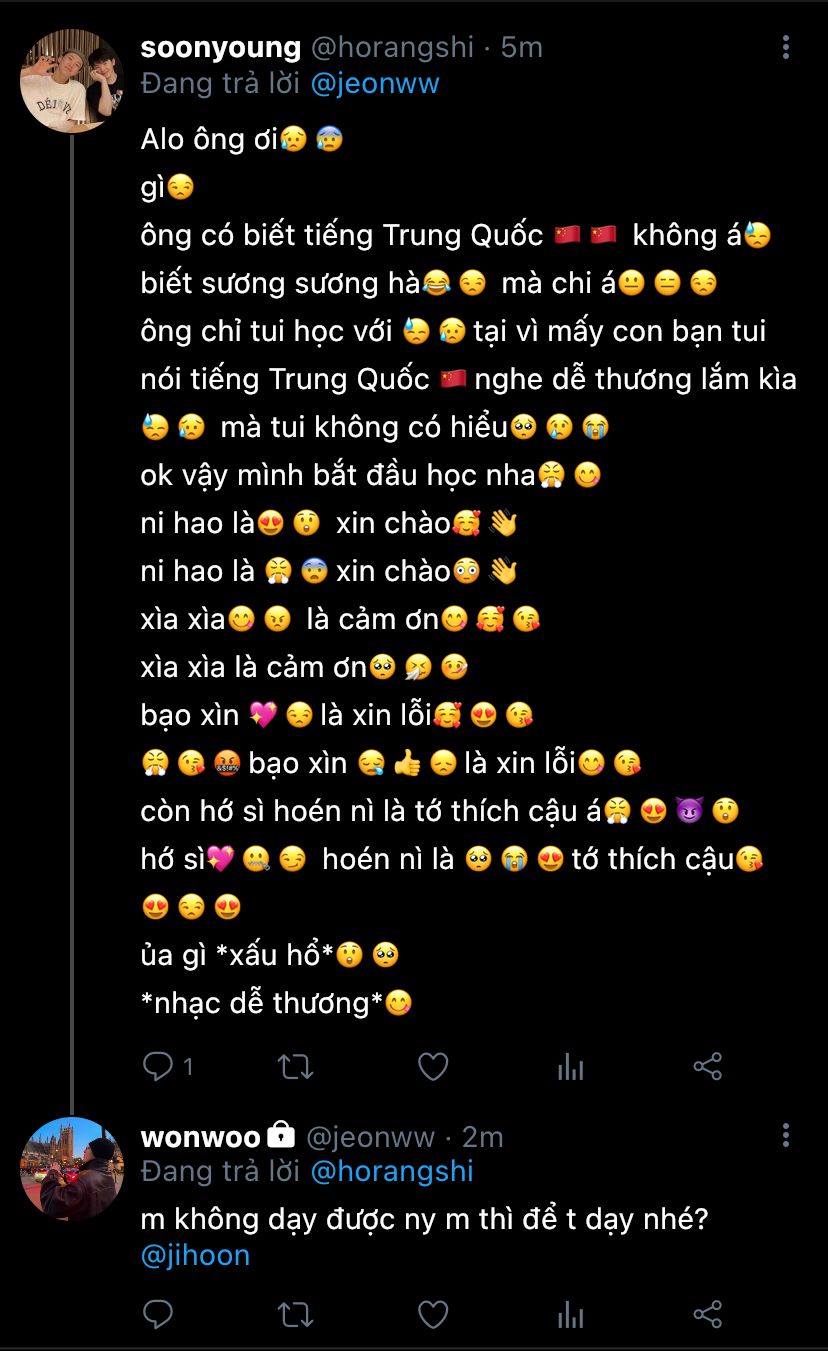Share wonwoo's reply
The width and height of the screenshot is (828, 1351).
(x=707, y=1314)
